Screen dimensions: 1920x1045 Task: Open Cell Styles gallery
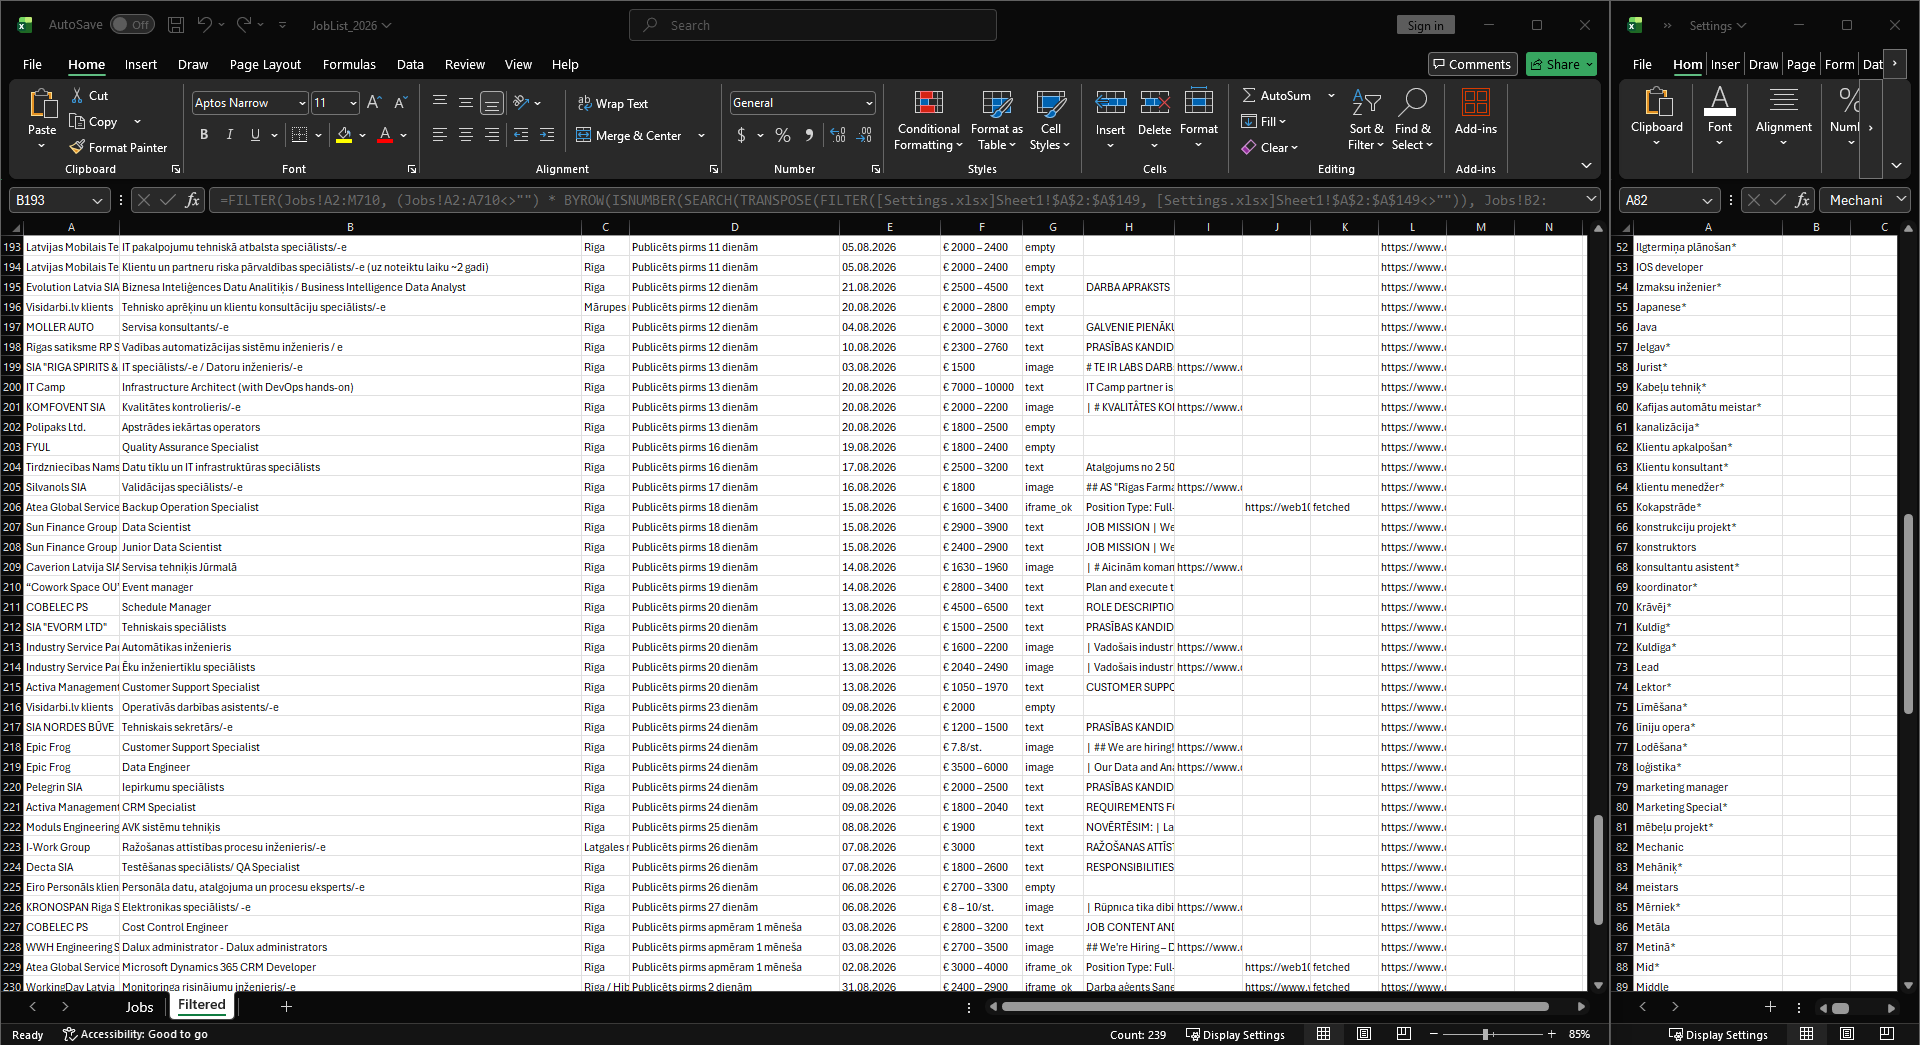pos(1050,120)
